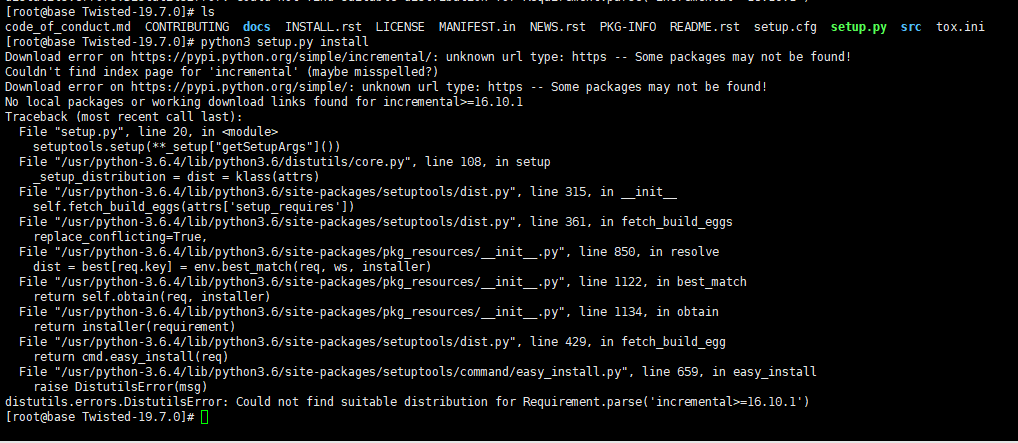
Task: Click MANIFEST.in file name
Action: pos(477,27)
